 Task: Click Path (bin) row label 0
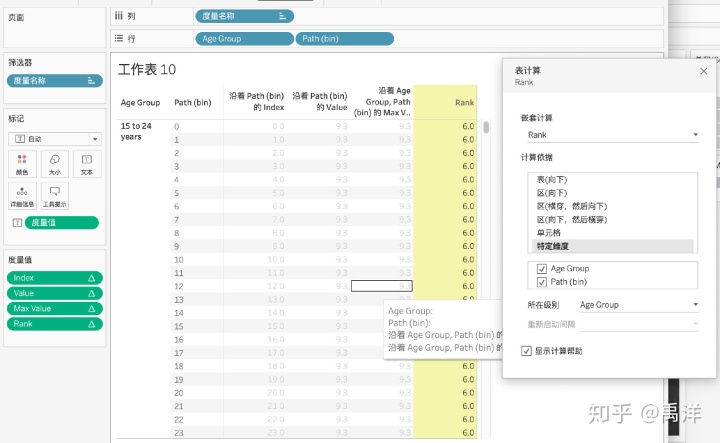(177, 127)
